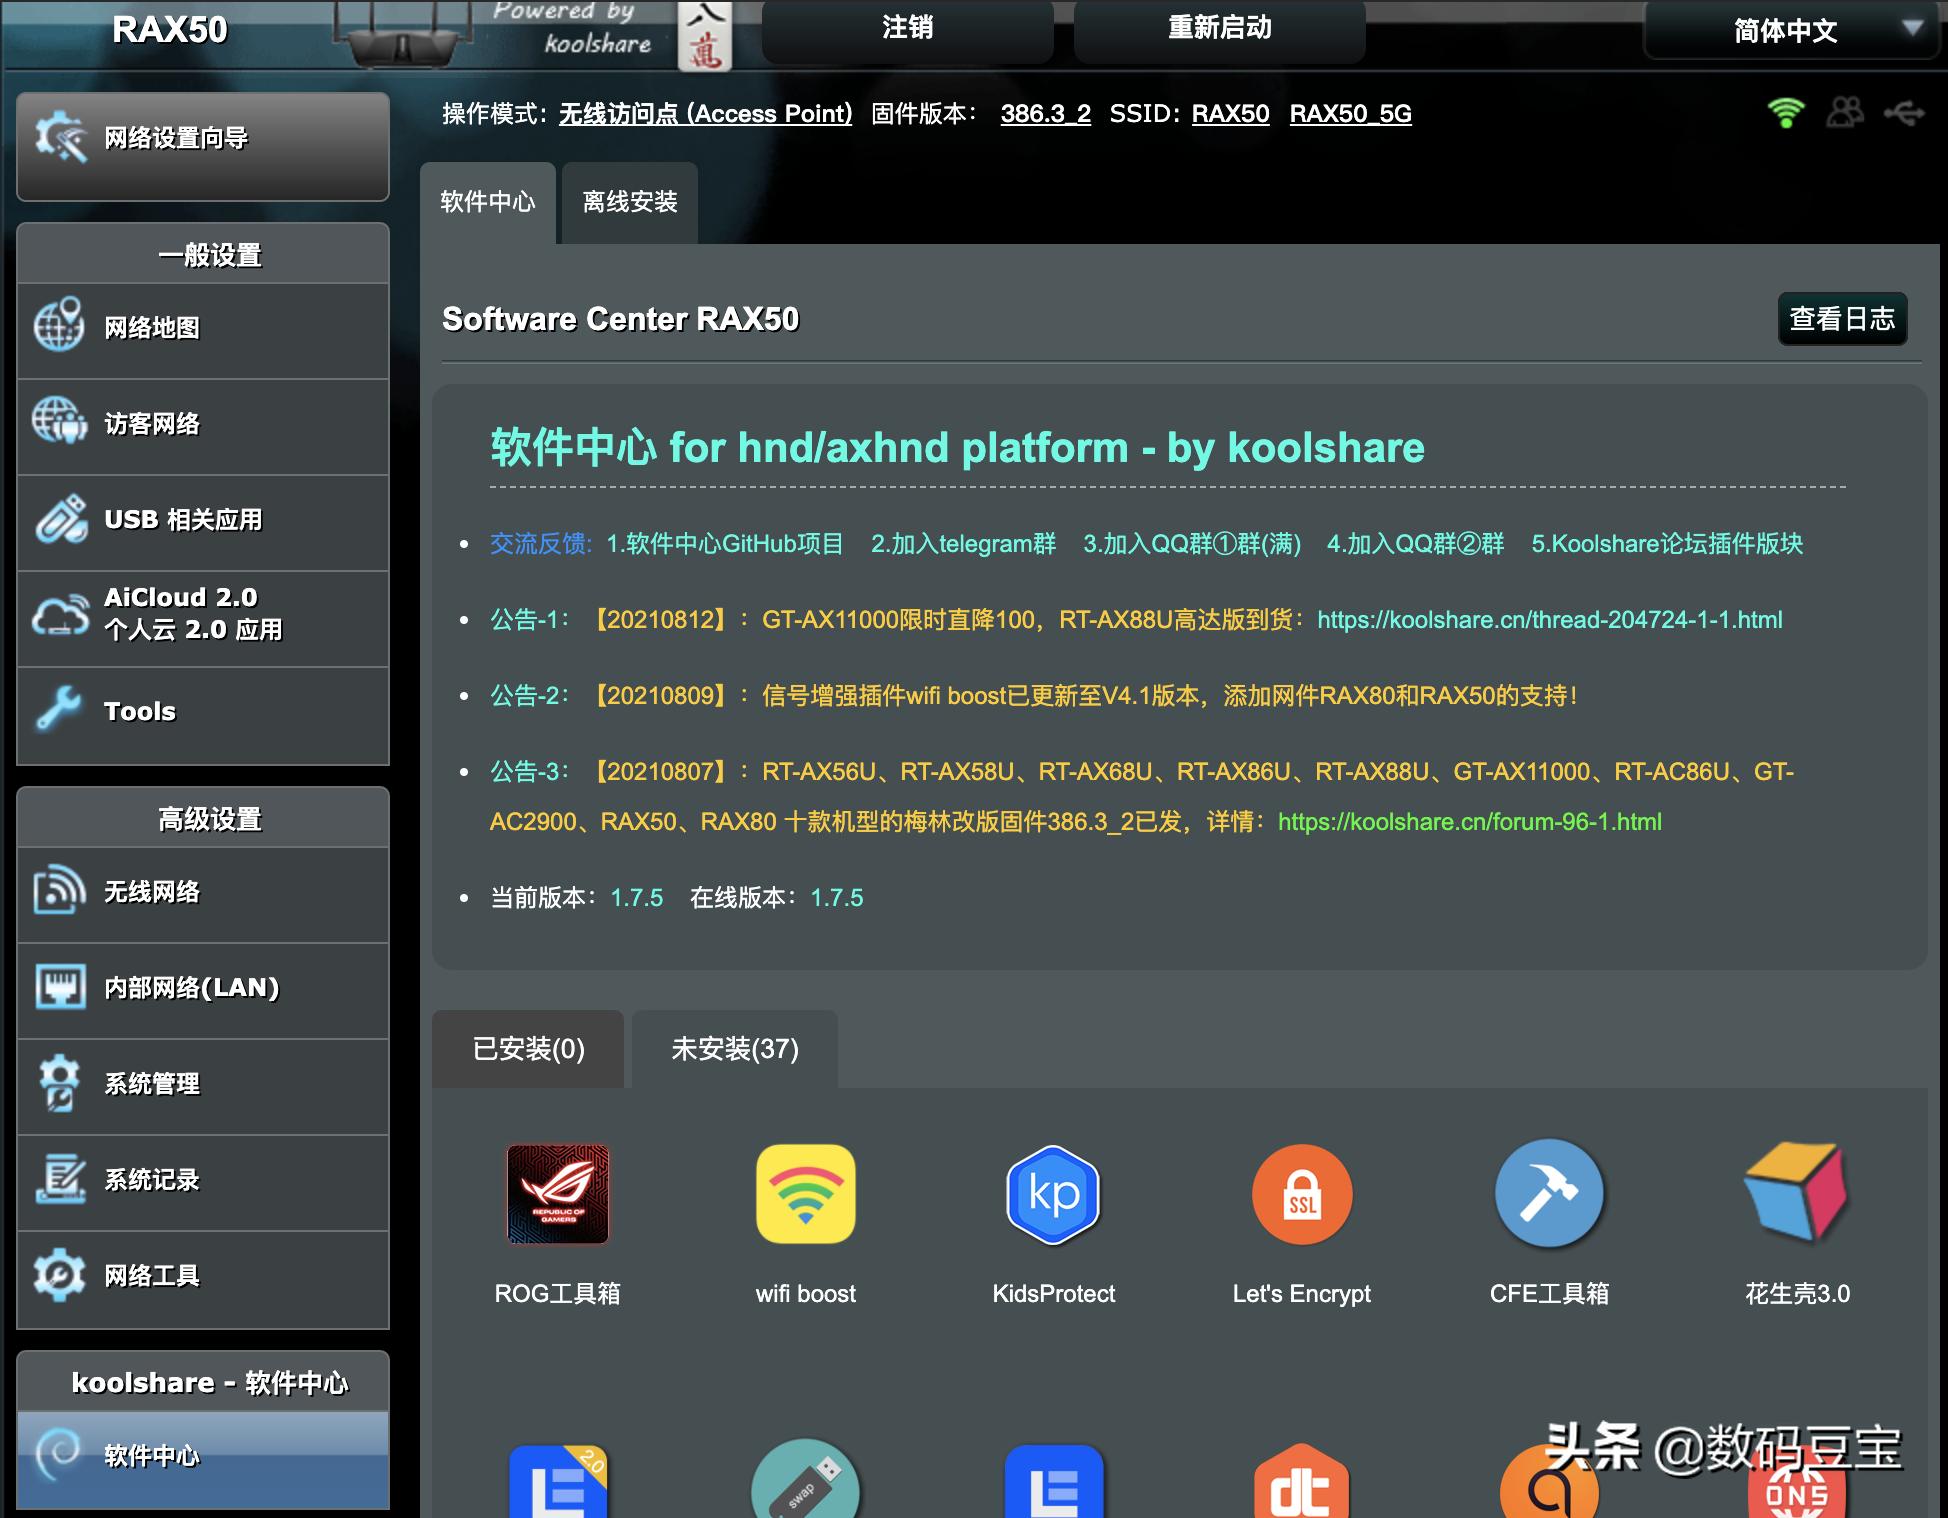Select the 花生壳3.0 plugin
1948x1518 pixels.
tap(1795, 1195)
